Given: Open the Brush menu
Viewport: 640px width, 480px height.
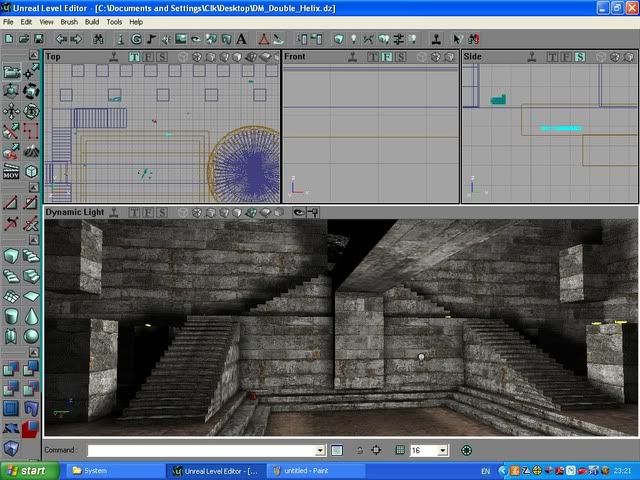Looking at the screenshot, I should [69, 21].
